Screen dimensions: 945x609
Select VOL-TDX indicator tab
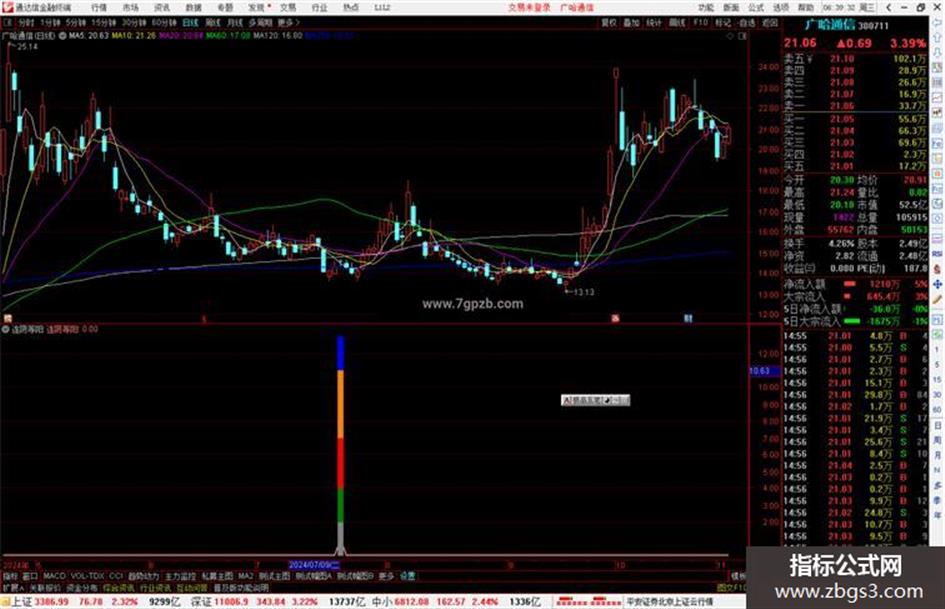(87, 576)
